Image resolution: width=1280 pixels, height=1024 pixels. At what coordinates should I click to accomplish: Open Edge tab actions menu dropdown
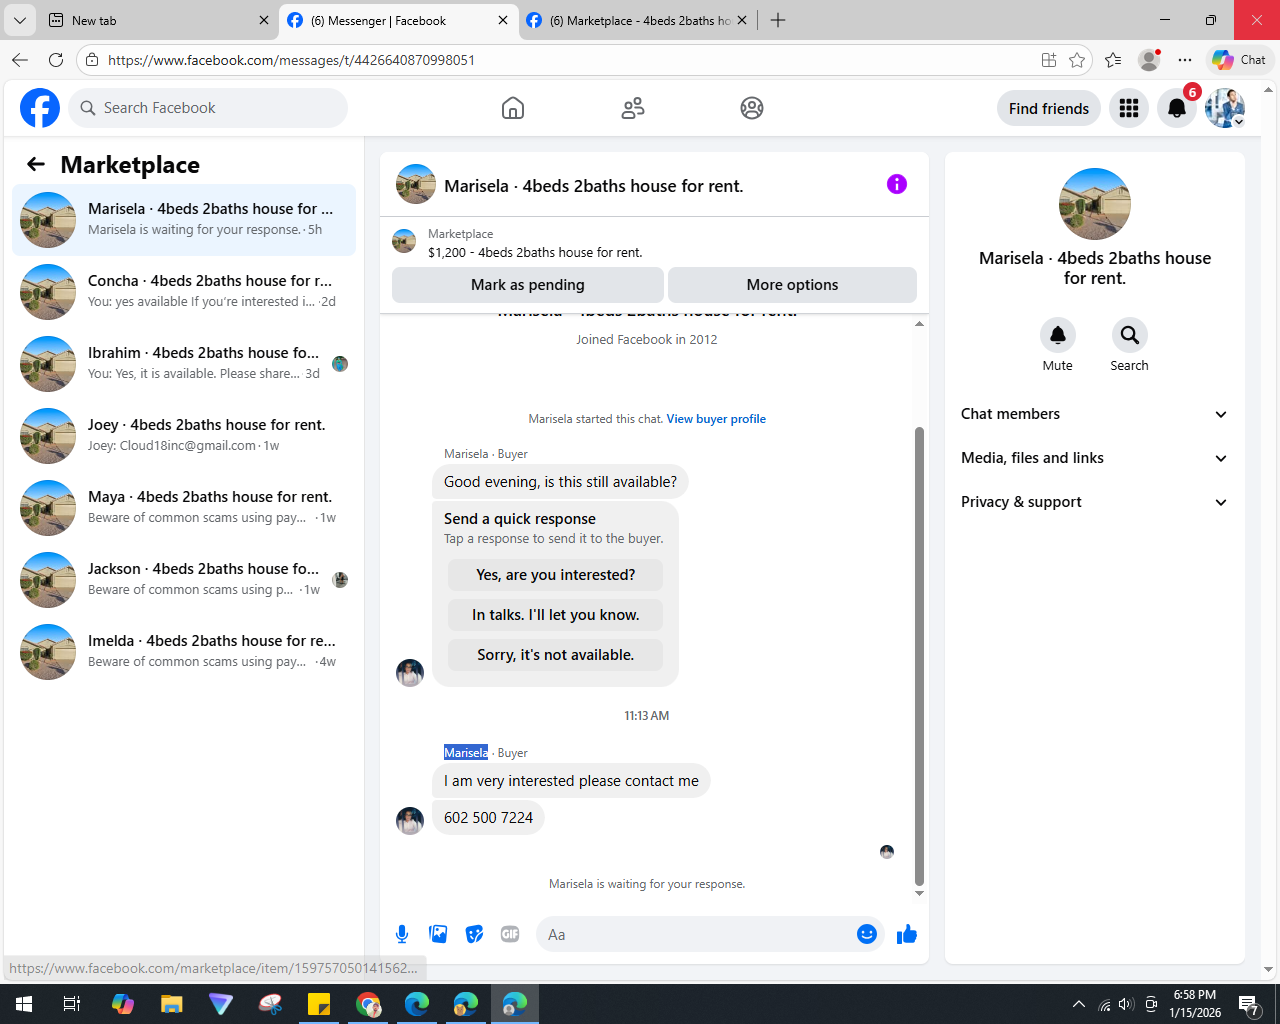[20, 20]
